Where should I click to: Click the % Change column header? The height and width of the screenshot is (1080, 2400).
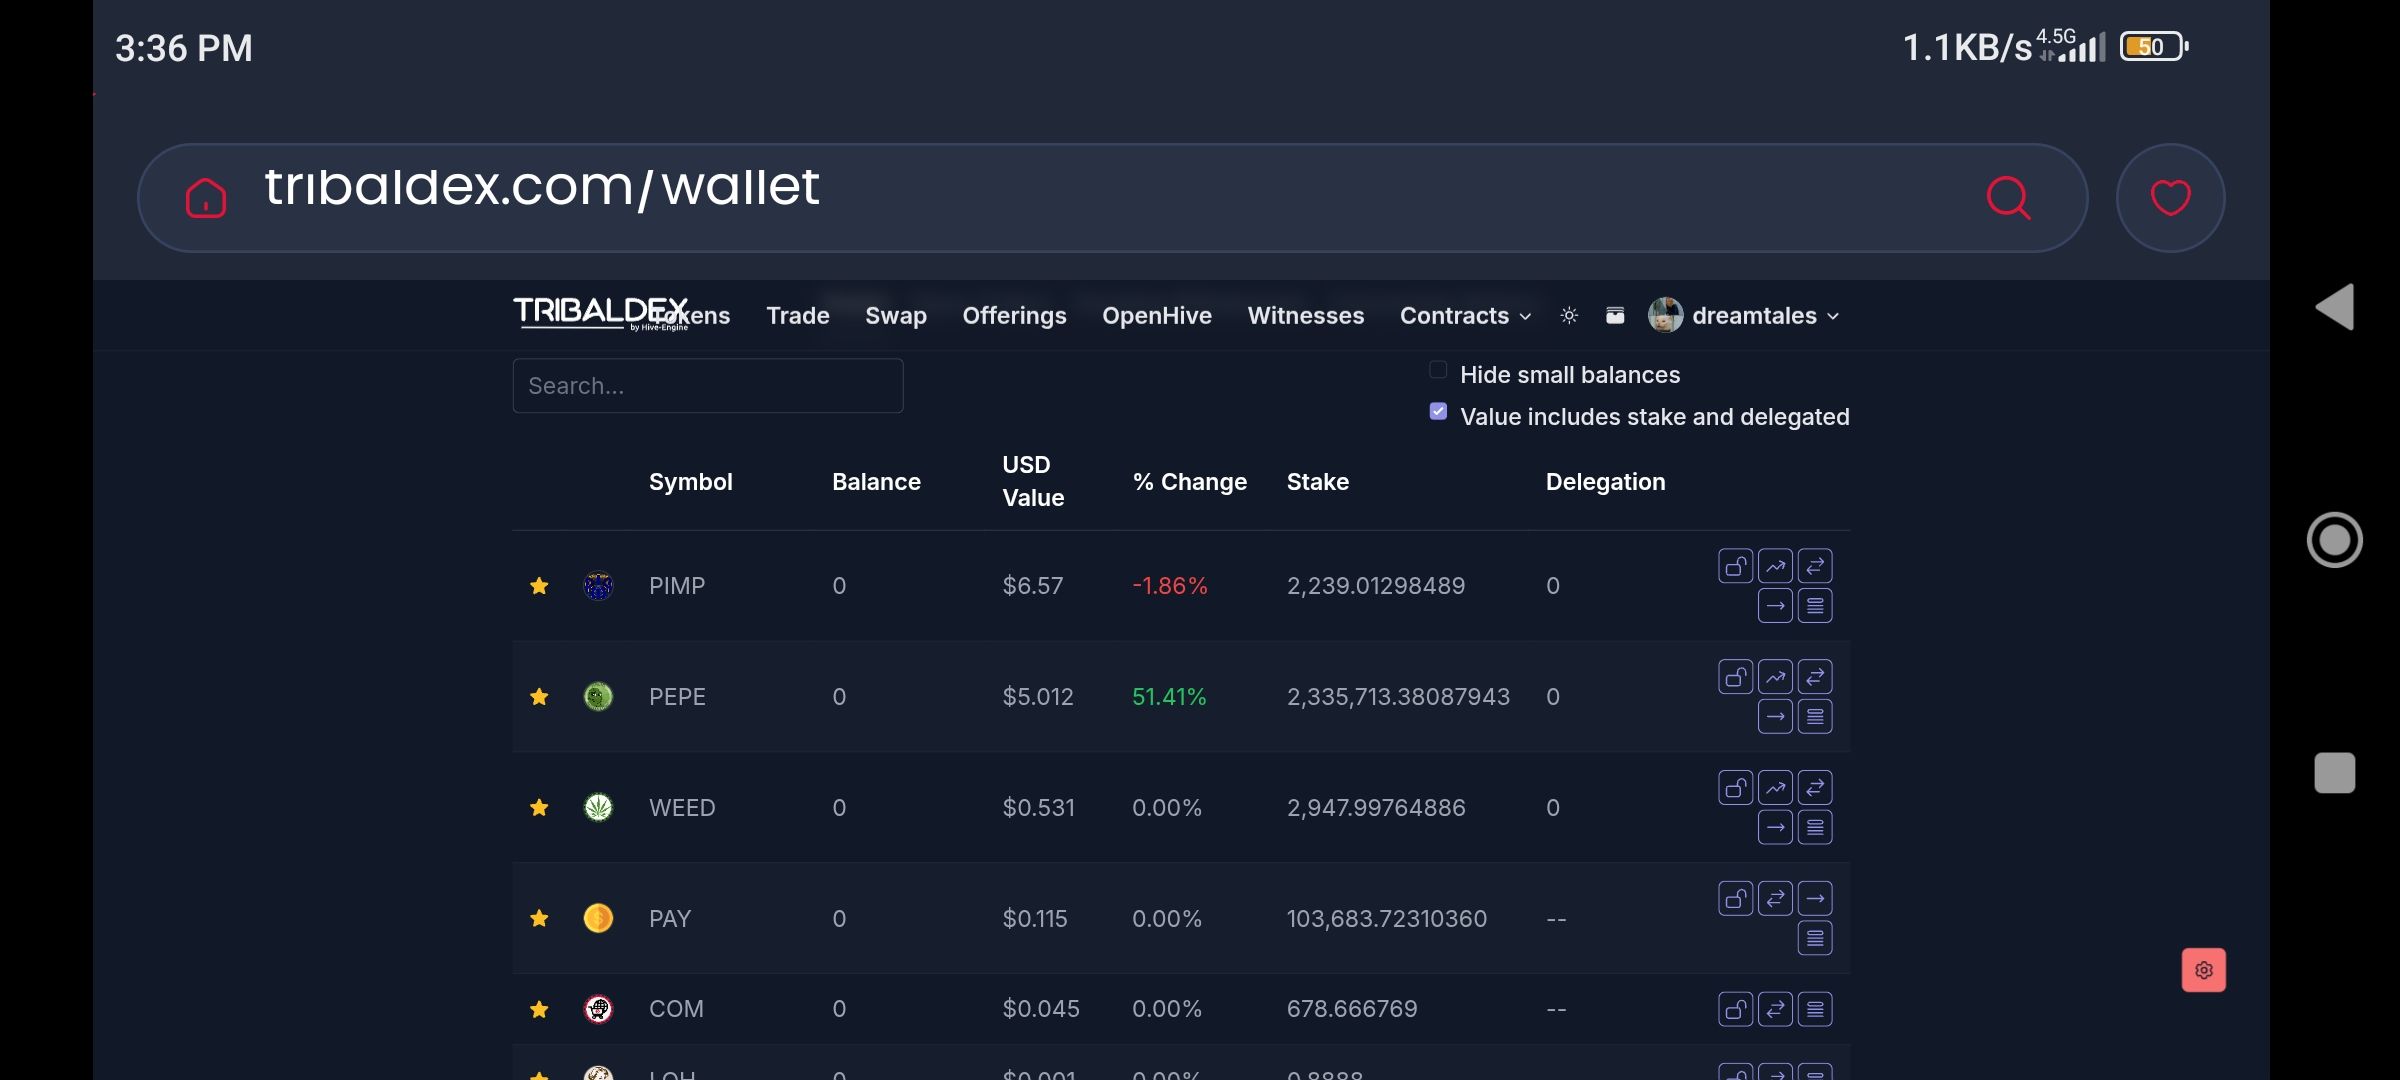1190,482
